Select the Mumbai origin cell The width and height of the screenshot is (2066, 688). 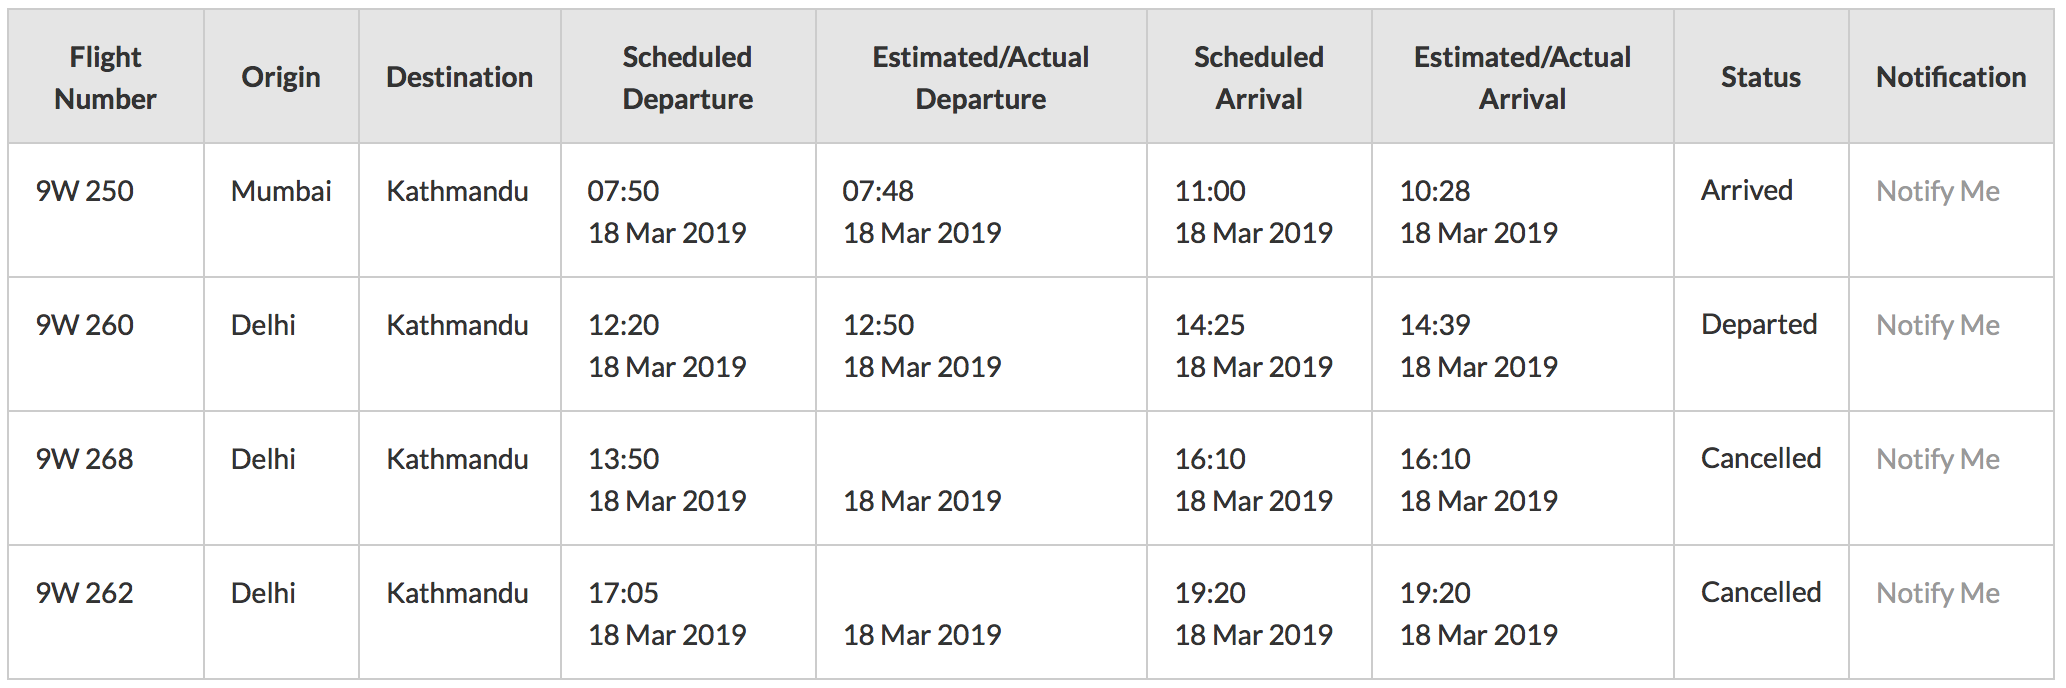point(281,210)
